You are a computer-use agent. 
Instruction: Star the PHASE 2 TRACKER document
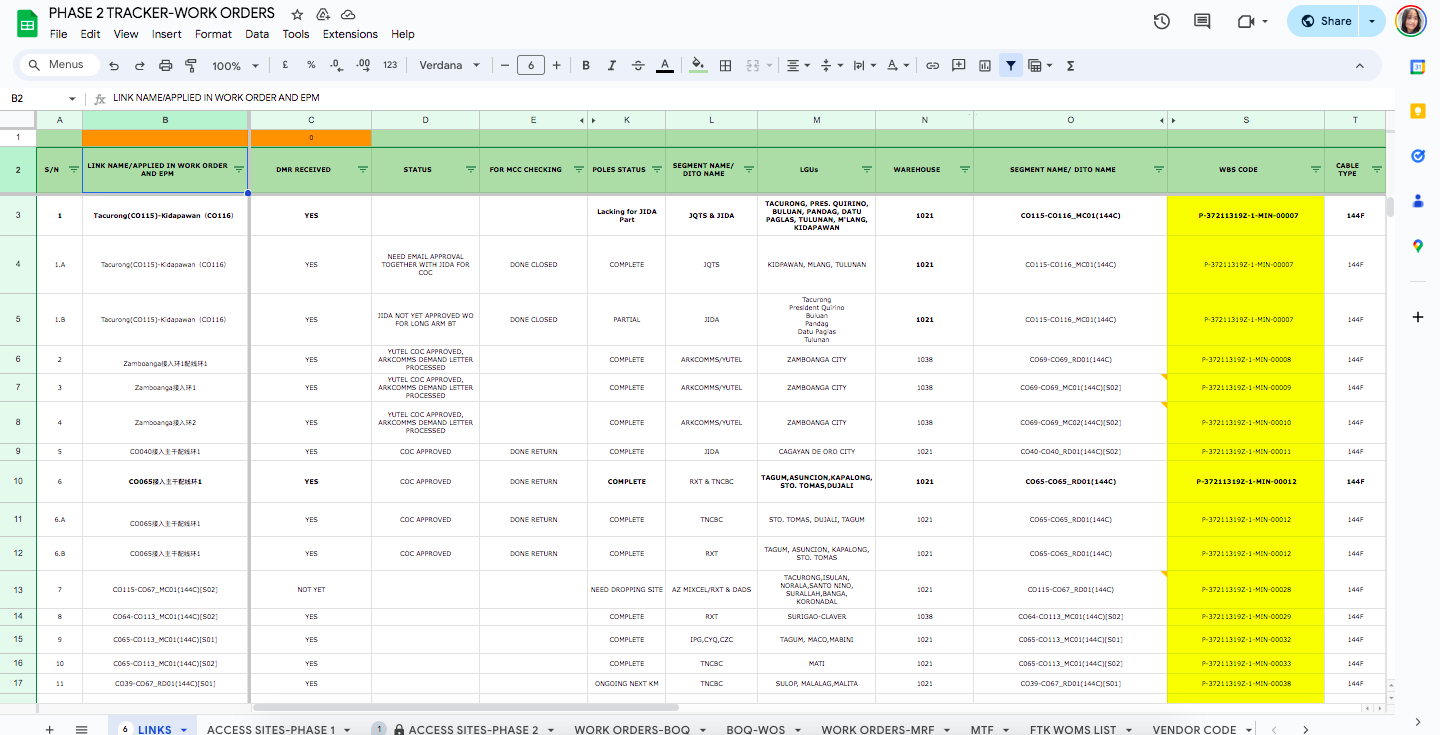click(x=297, y=15)
